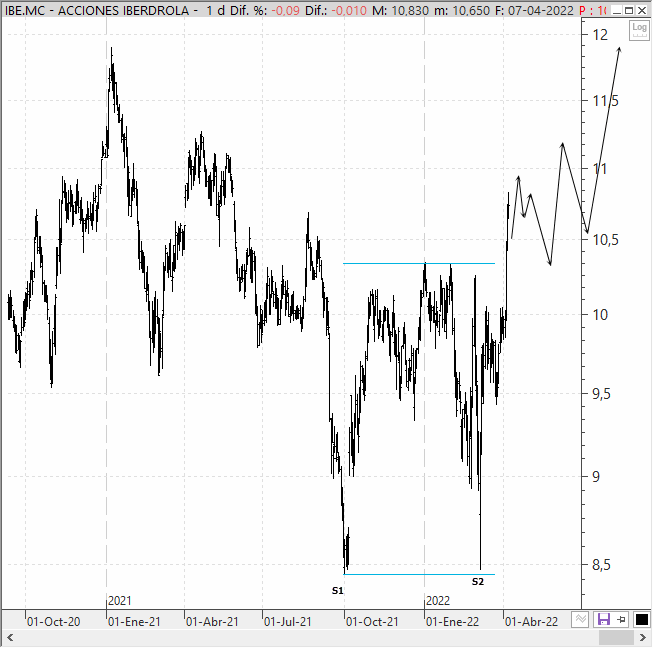Click the 11,5 price axis label
This screenshot has width=653, height=648.
click(606, 100)
